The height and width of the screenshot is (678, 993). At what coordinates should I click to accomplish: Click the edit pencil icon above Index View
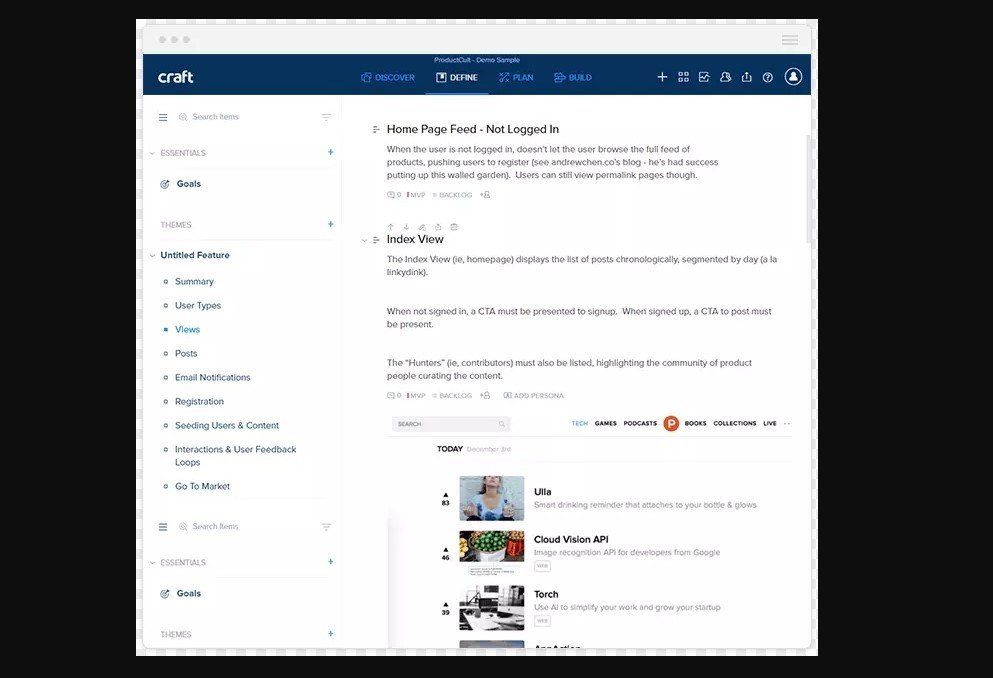422,227
